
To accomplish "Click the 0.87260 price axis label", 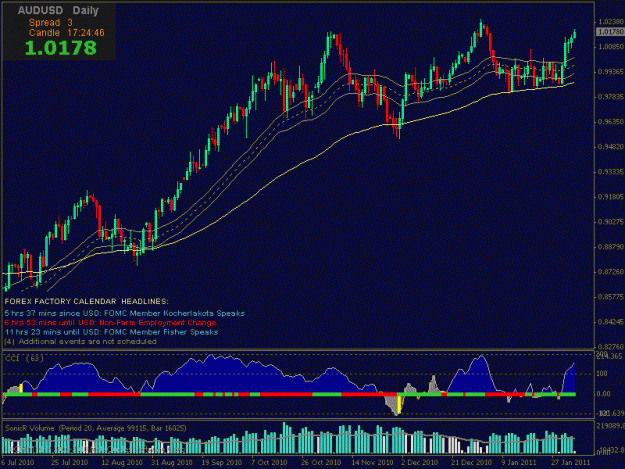I will (x=610, y=272).
